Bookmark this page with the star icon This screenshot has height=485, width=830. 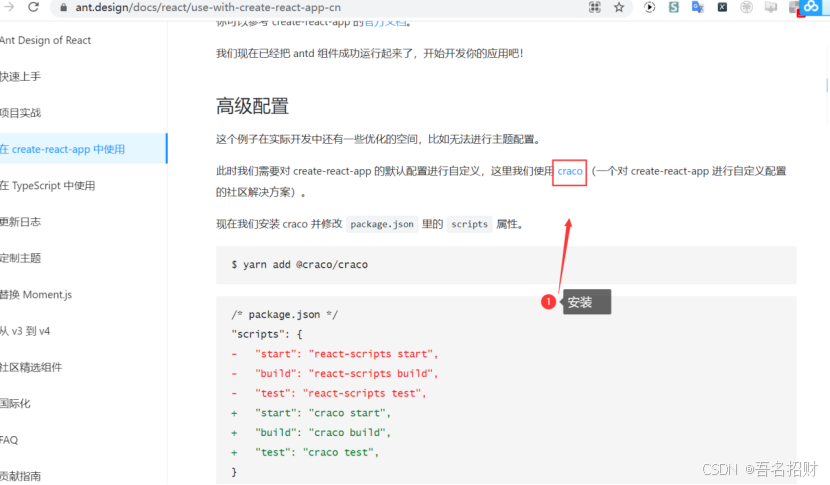tap(619, 7)
